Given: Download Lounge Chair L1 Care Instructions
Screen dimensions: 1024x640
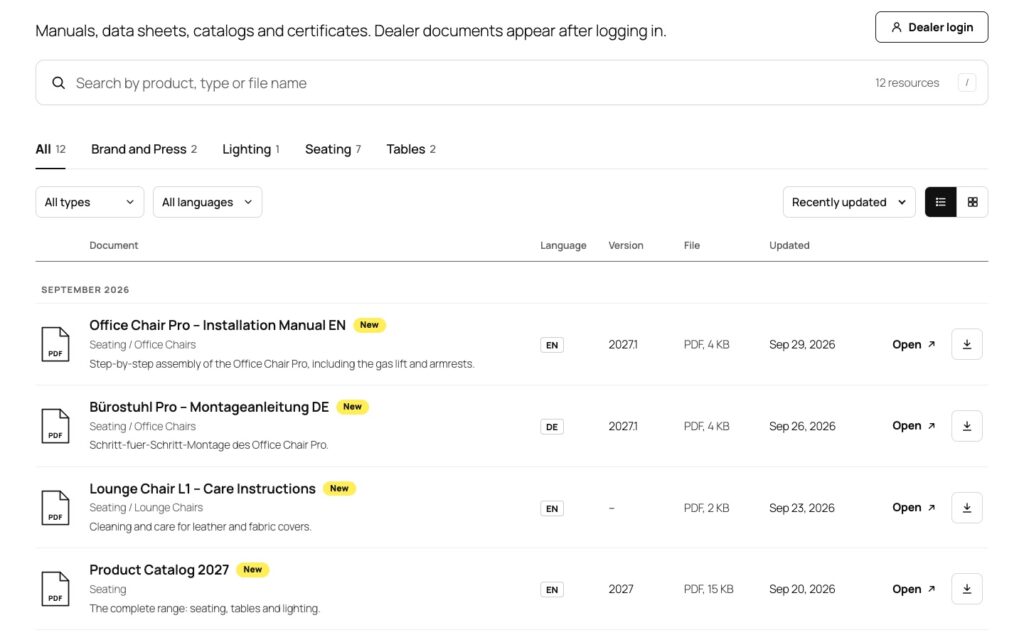Looking at the screenshot, I should coord(967,507).
